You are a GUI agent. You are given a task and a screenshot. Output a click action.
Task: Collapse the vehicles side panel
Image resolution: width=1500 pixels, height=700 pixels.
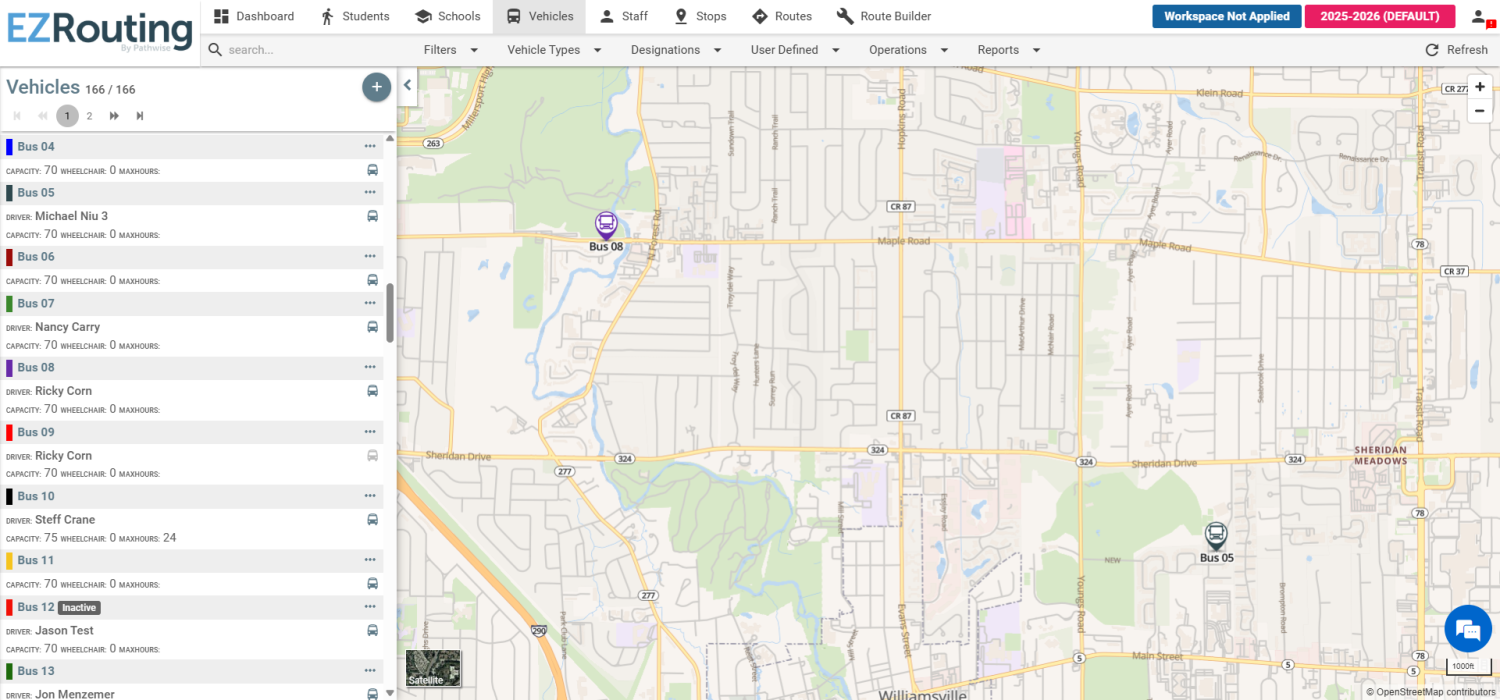[408, 86]
